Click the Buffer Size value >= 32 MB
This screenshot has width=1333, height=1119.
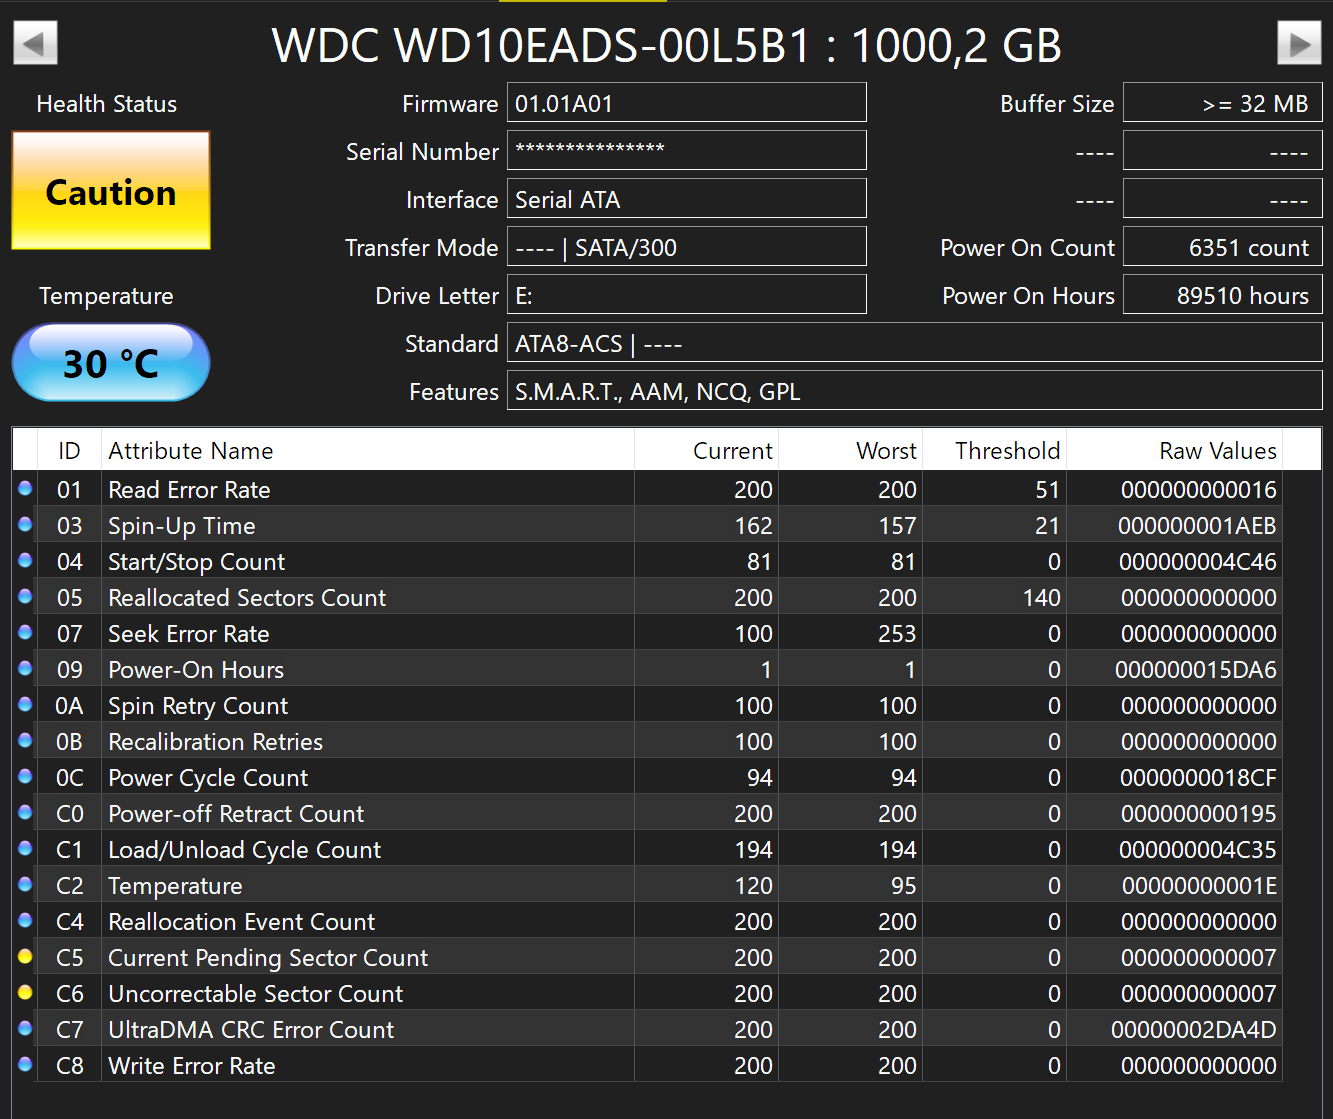pyautogui.click(x=1223, y=103)
